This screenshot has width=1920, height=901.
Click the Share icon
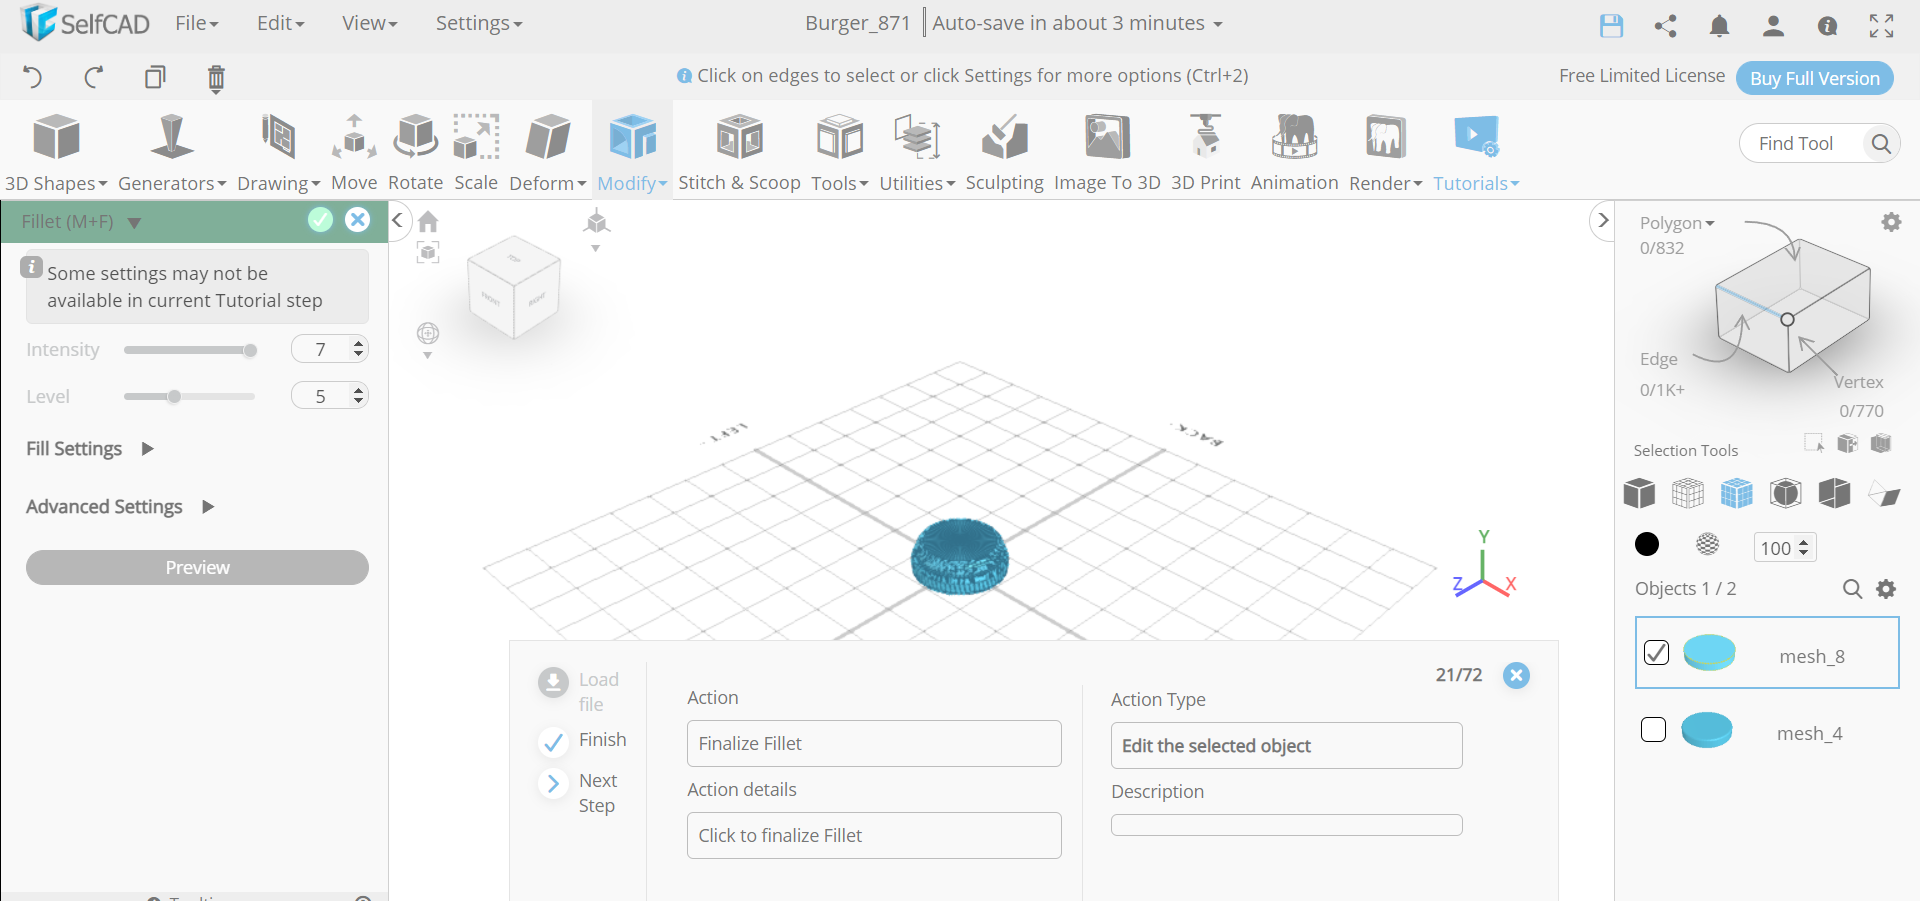click(x=1665, y=26)
